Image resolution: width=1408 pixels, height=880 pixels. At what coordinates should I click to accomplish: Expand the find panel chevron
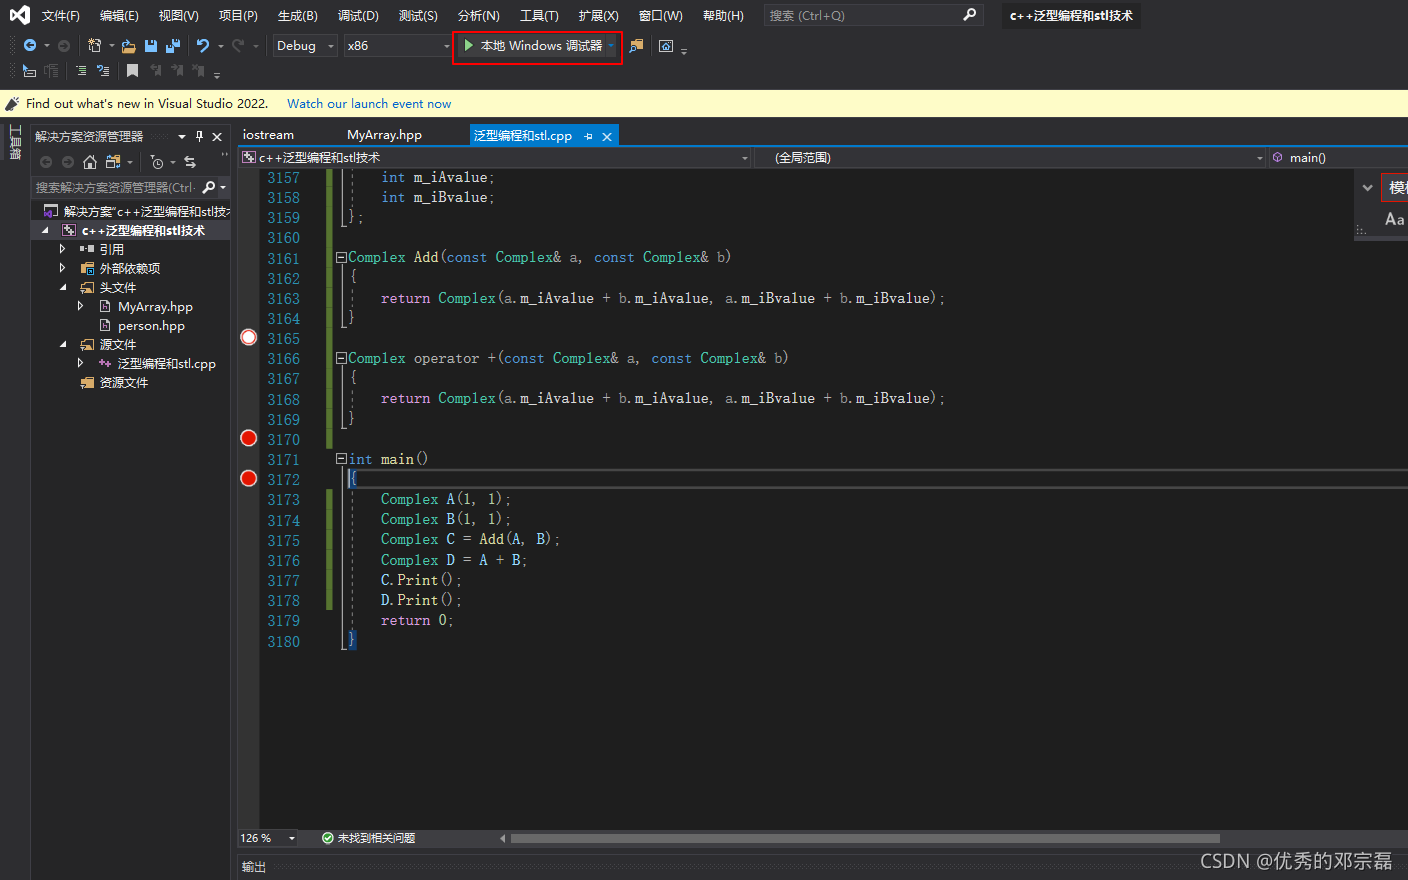point(1367,187)
